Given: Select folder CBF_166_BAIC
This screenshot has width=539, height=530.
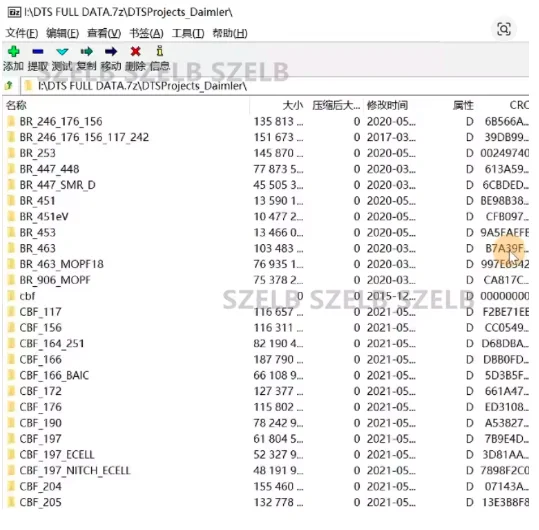Looking at the screenshot, I should (x=54, y=375).
